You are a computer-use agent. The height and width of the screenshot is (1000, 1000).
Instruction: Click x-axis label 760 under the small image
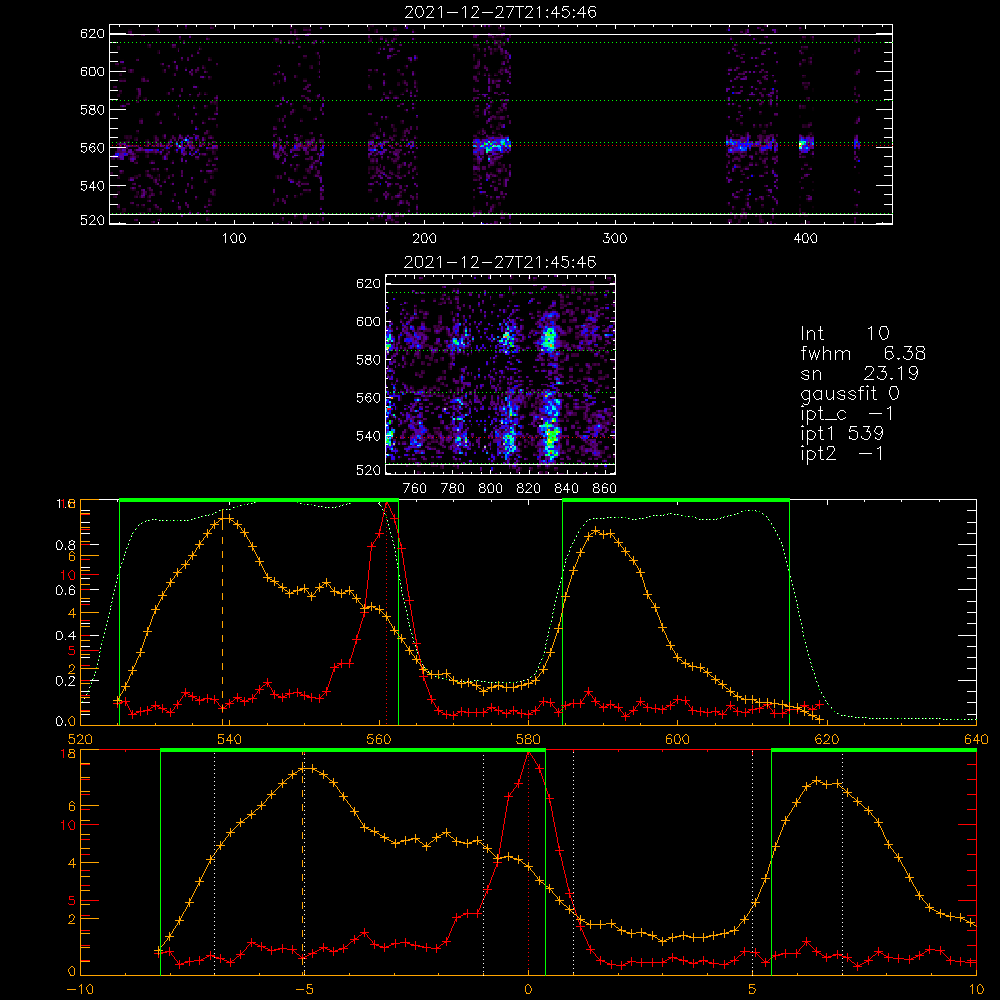pos(415,489)
